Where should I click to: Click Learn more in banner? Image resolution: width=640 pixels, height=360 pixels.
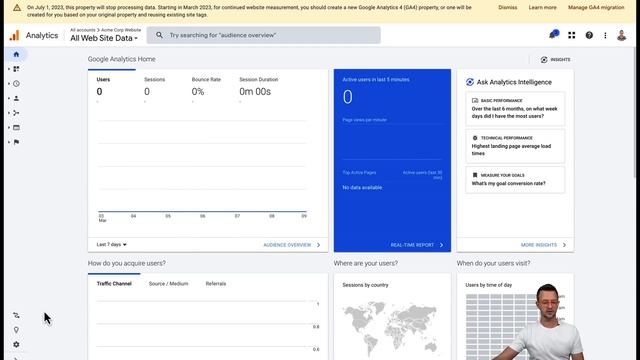pyautogui.click(x=542, y=7)
